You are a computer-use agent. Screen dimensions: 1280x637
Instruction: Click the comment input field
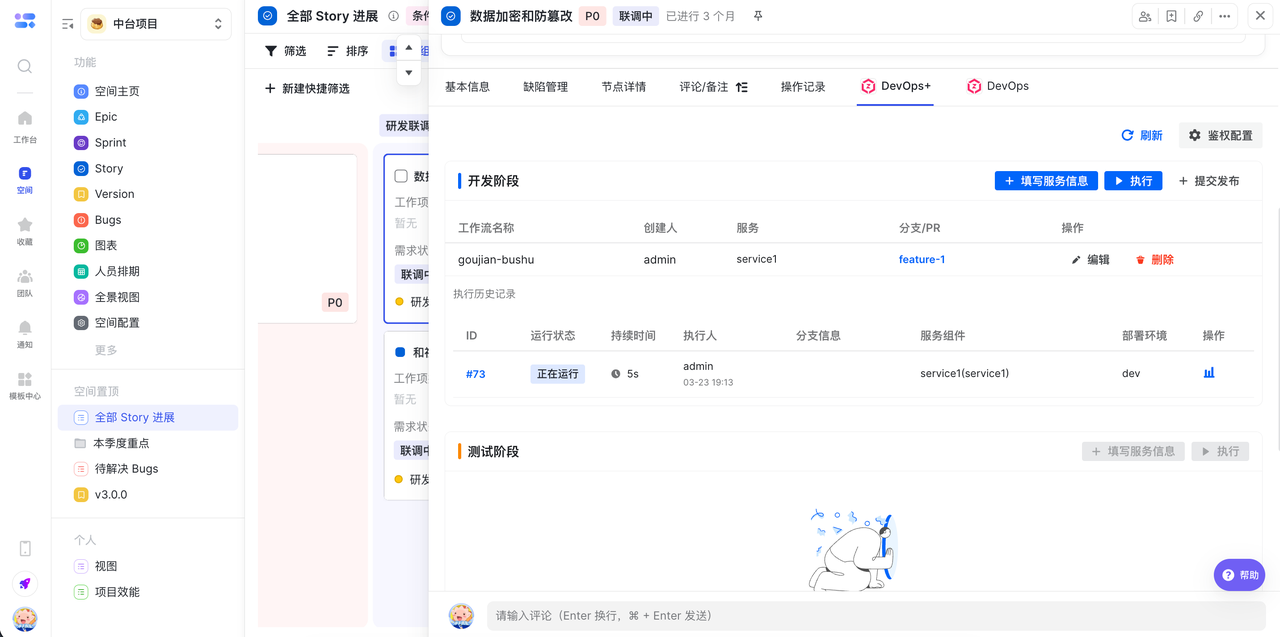tap(875, 616)
